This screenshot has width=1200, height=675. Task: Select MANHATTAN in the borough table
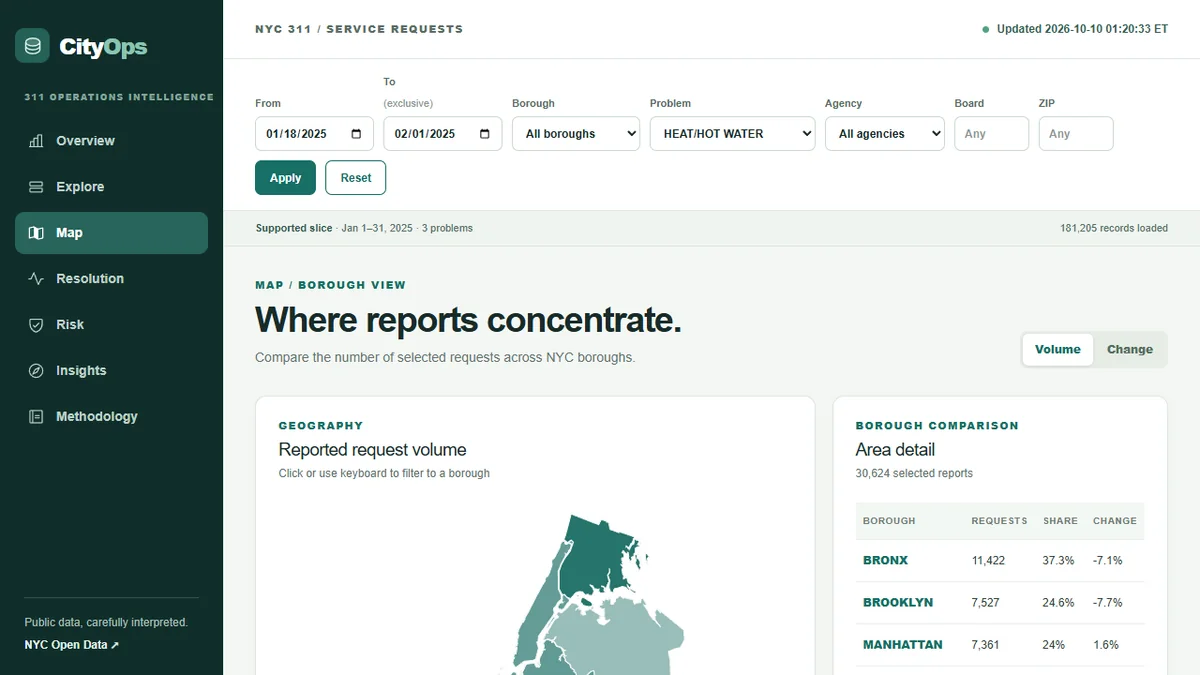(x=902, y=645)
